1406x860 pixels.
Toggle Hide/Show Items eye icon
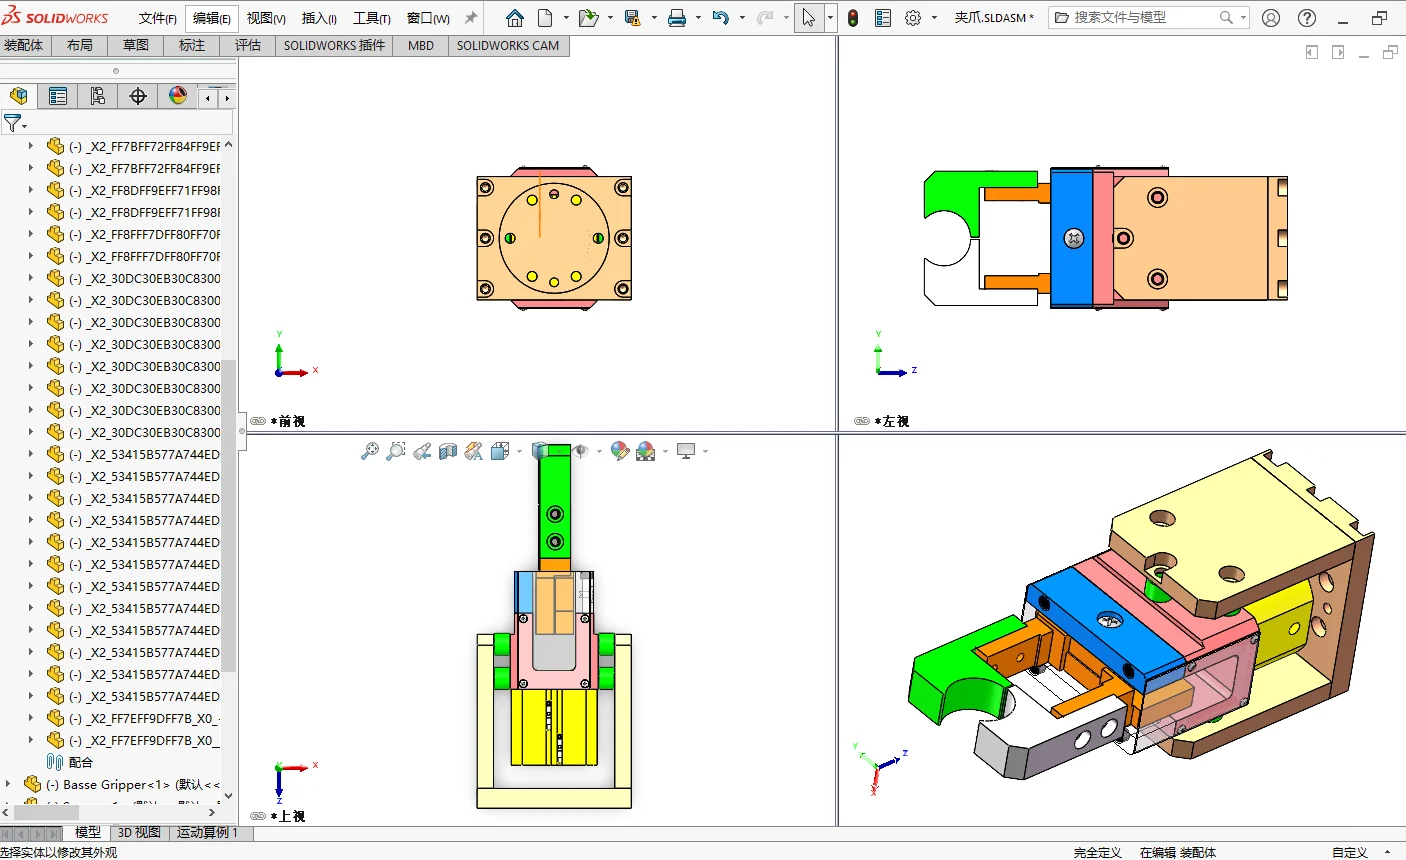click(x=580, y=452)
